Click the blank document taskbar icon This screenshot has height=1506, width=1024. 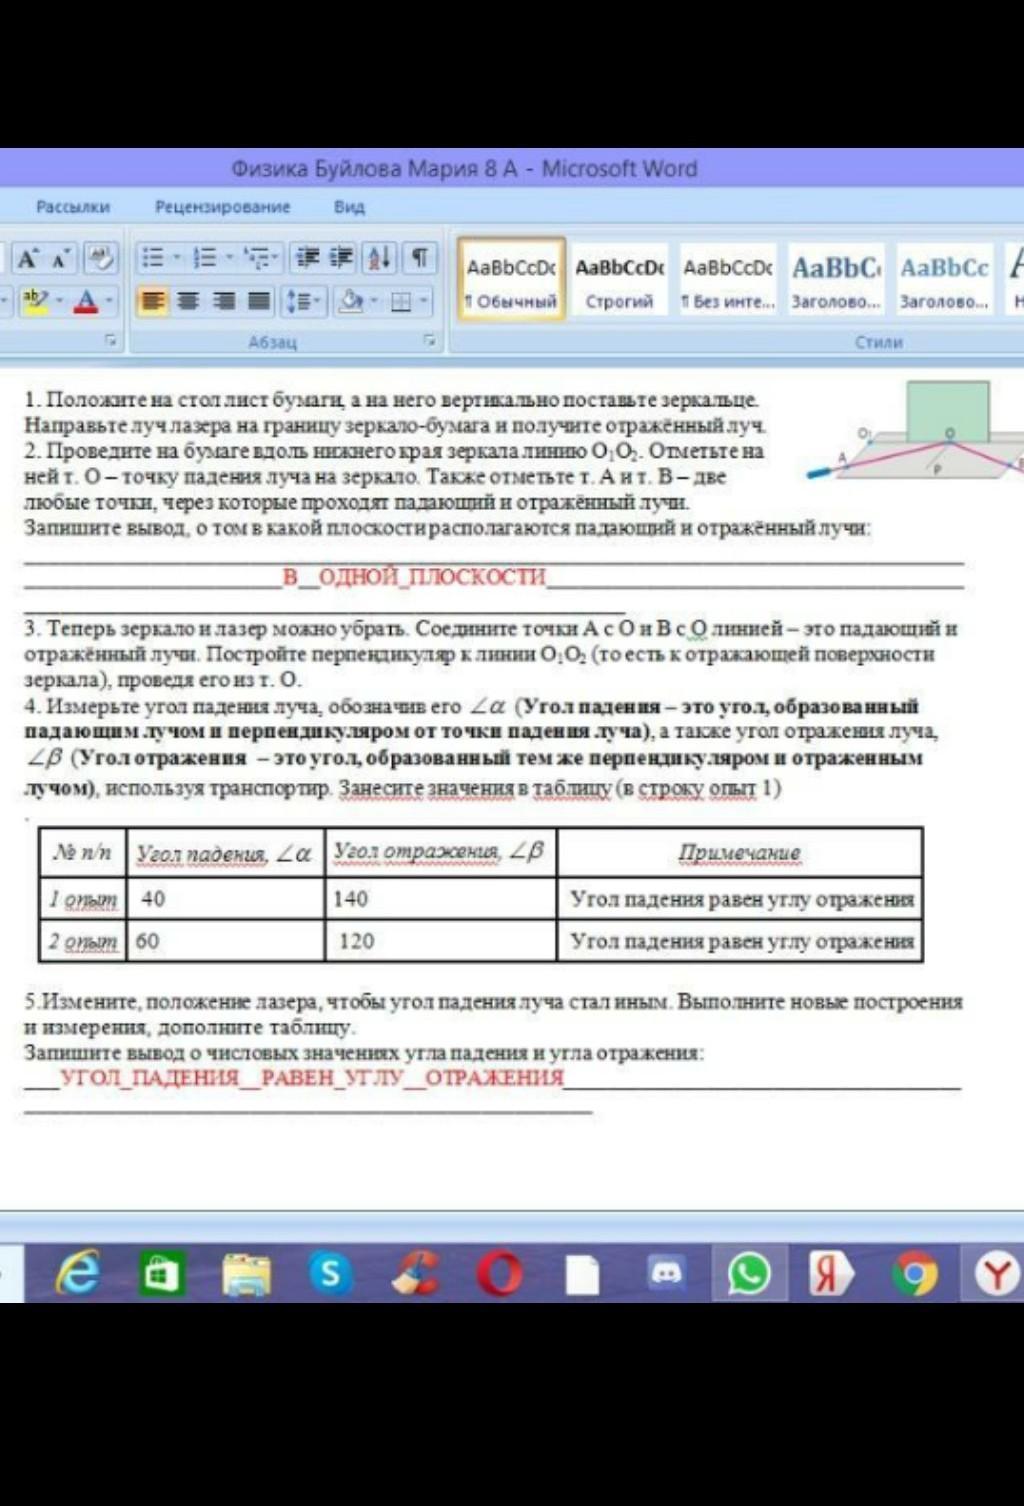point(582,1274)
